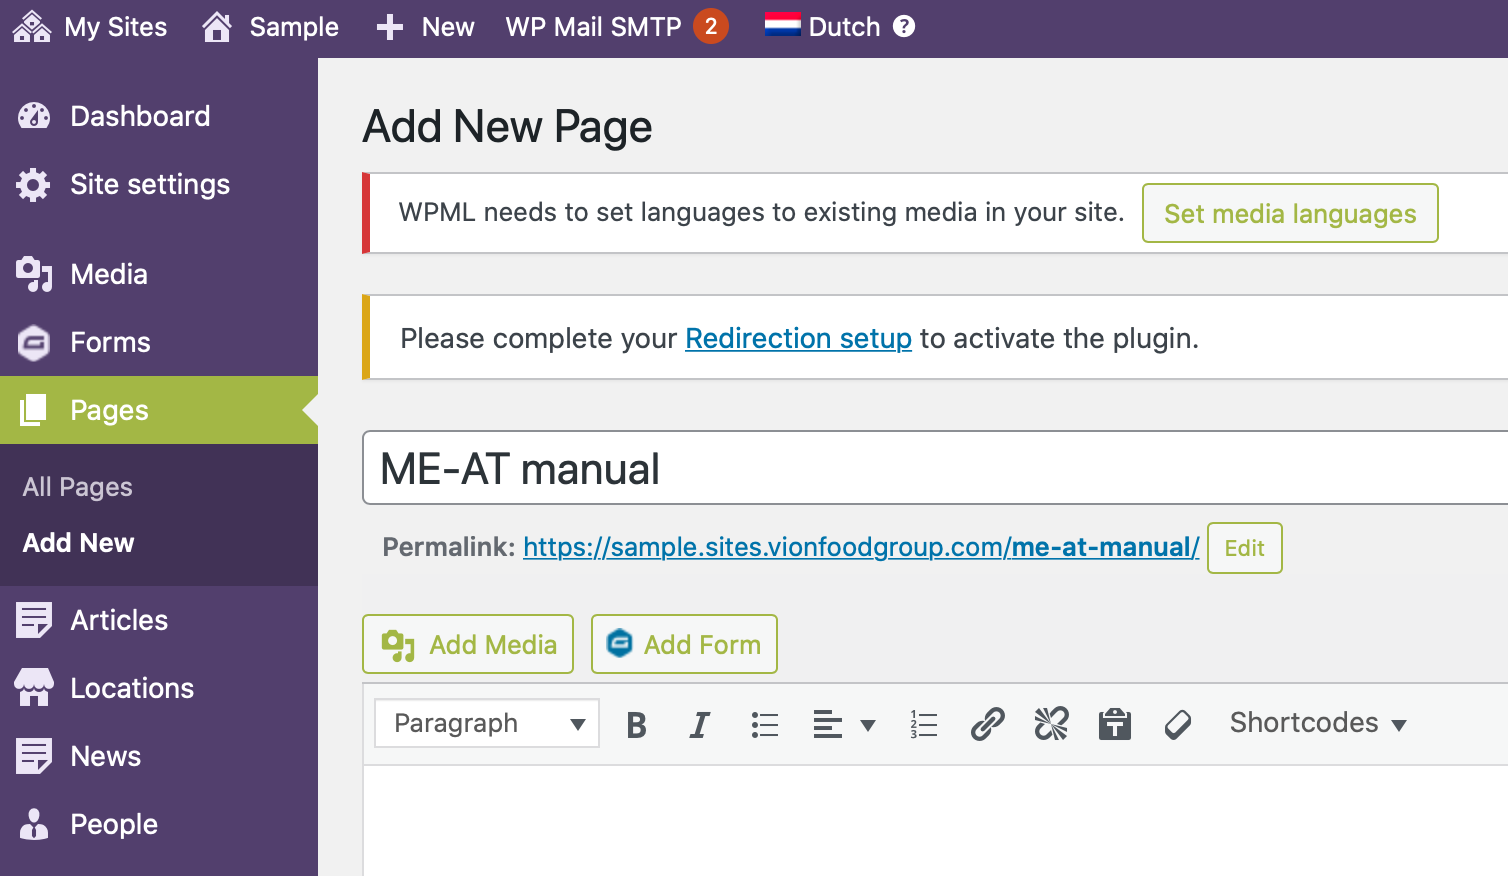The height and width of the screenshot is (876, 1508).
Task: Click the page title input field
Action: (930, 468)
